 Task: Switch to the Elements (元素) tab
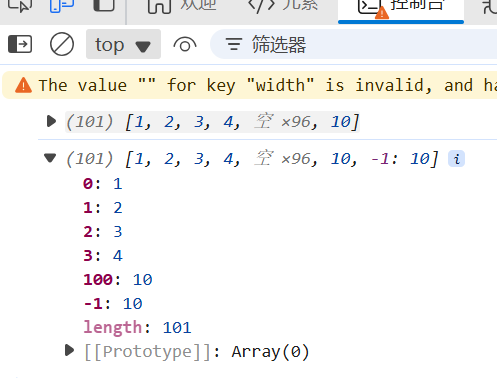[283, 6]
